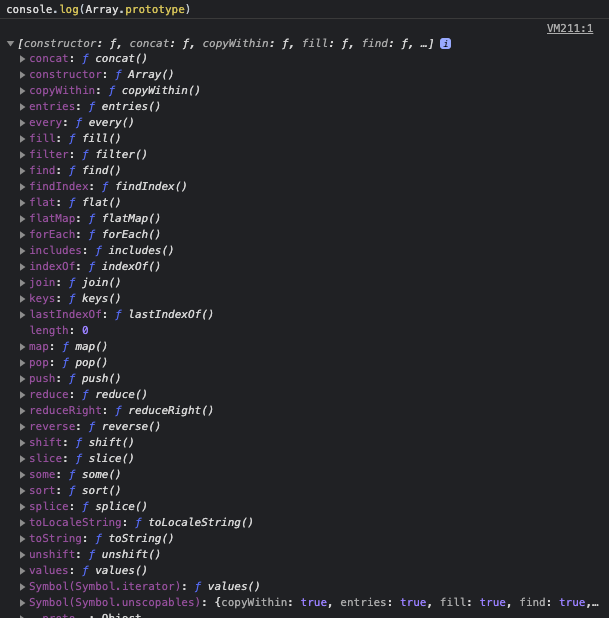The height and width of the screenshot is (618, 609).
Task: Expand the filter property
Action: pyautogui.click(x=22, y=154)
